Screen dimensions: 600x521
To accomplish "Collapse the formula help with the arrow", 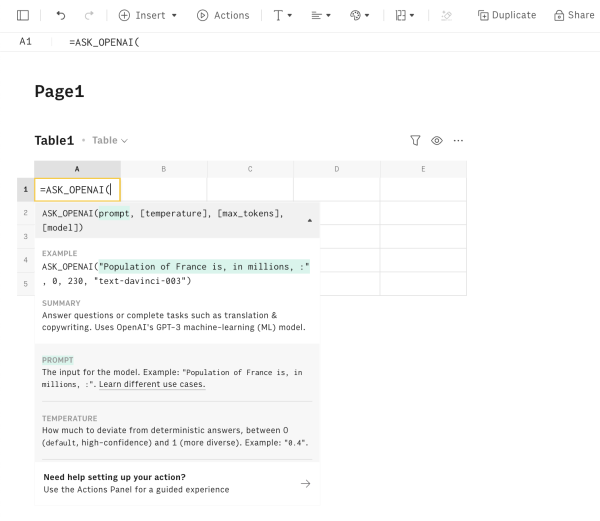I will tap(310, 221).
